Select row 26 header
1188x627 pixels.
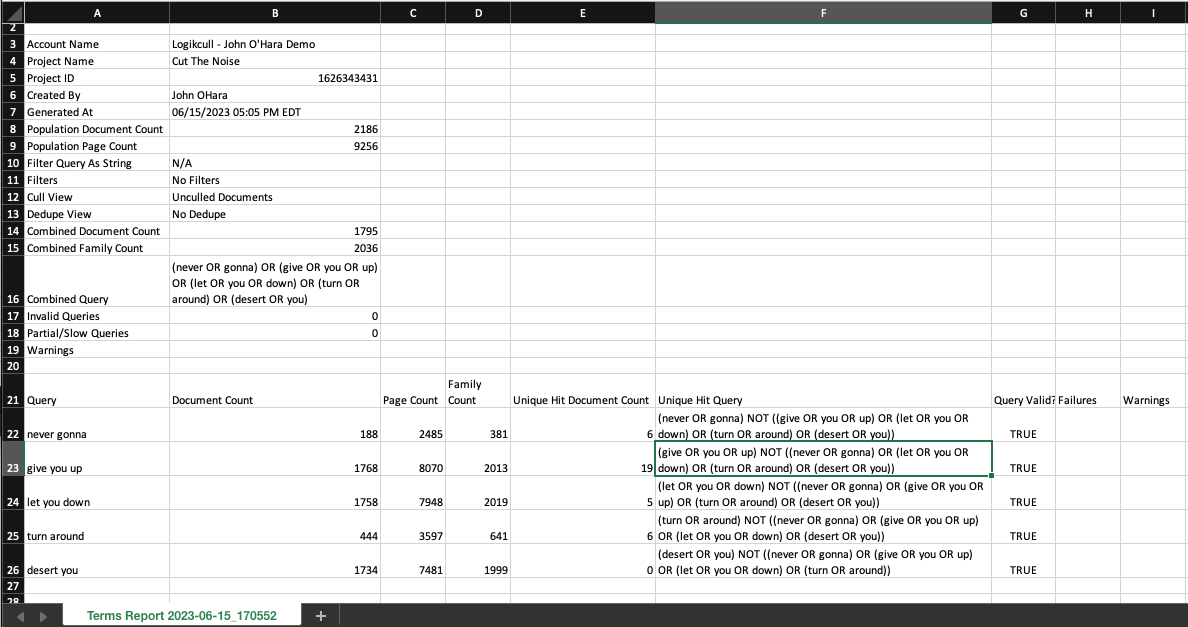click(12, 561)
